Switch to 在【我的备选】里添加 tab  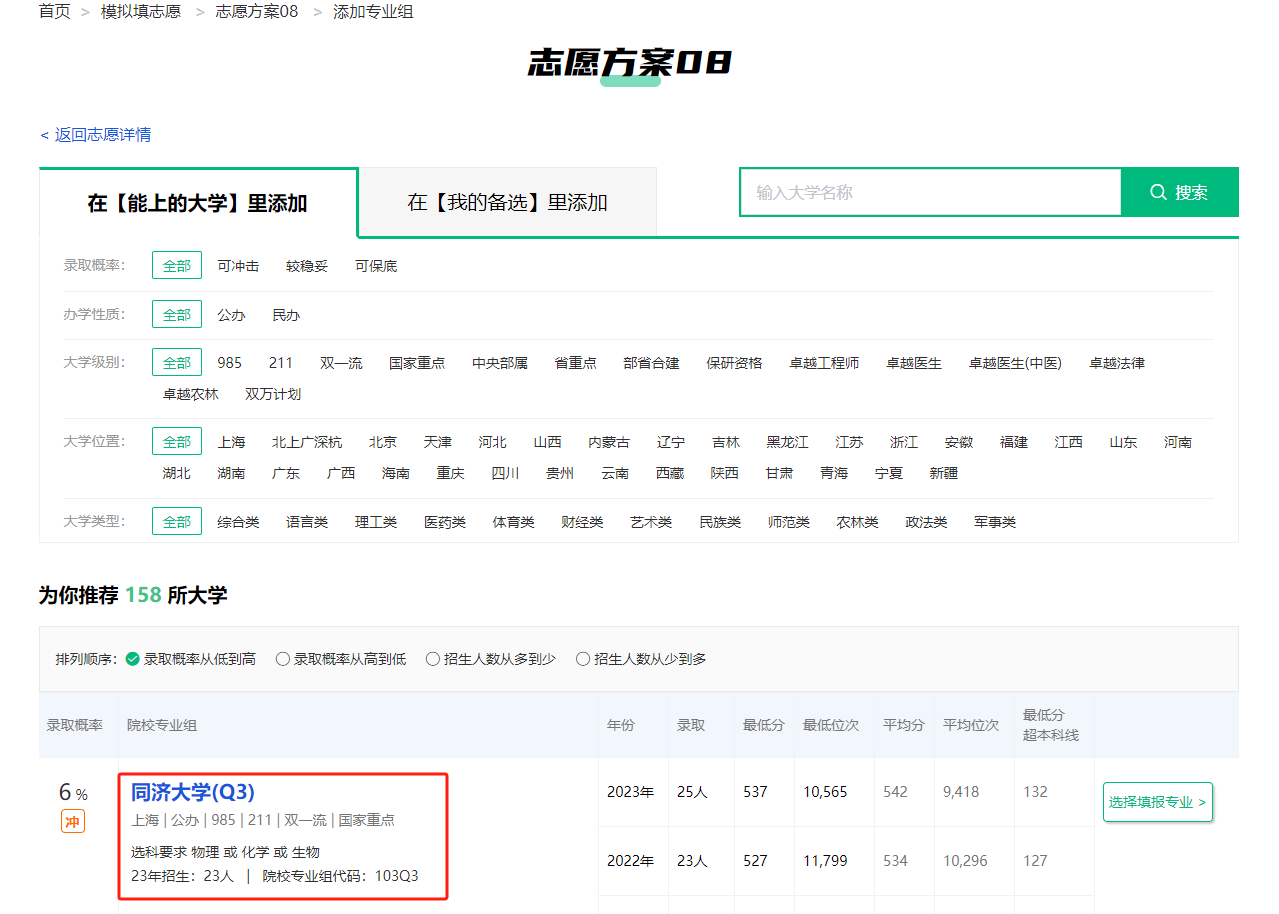(507, 203)
